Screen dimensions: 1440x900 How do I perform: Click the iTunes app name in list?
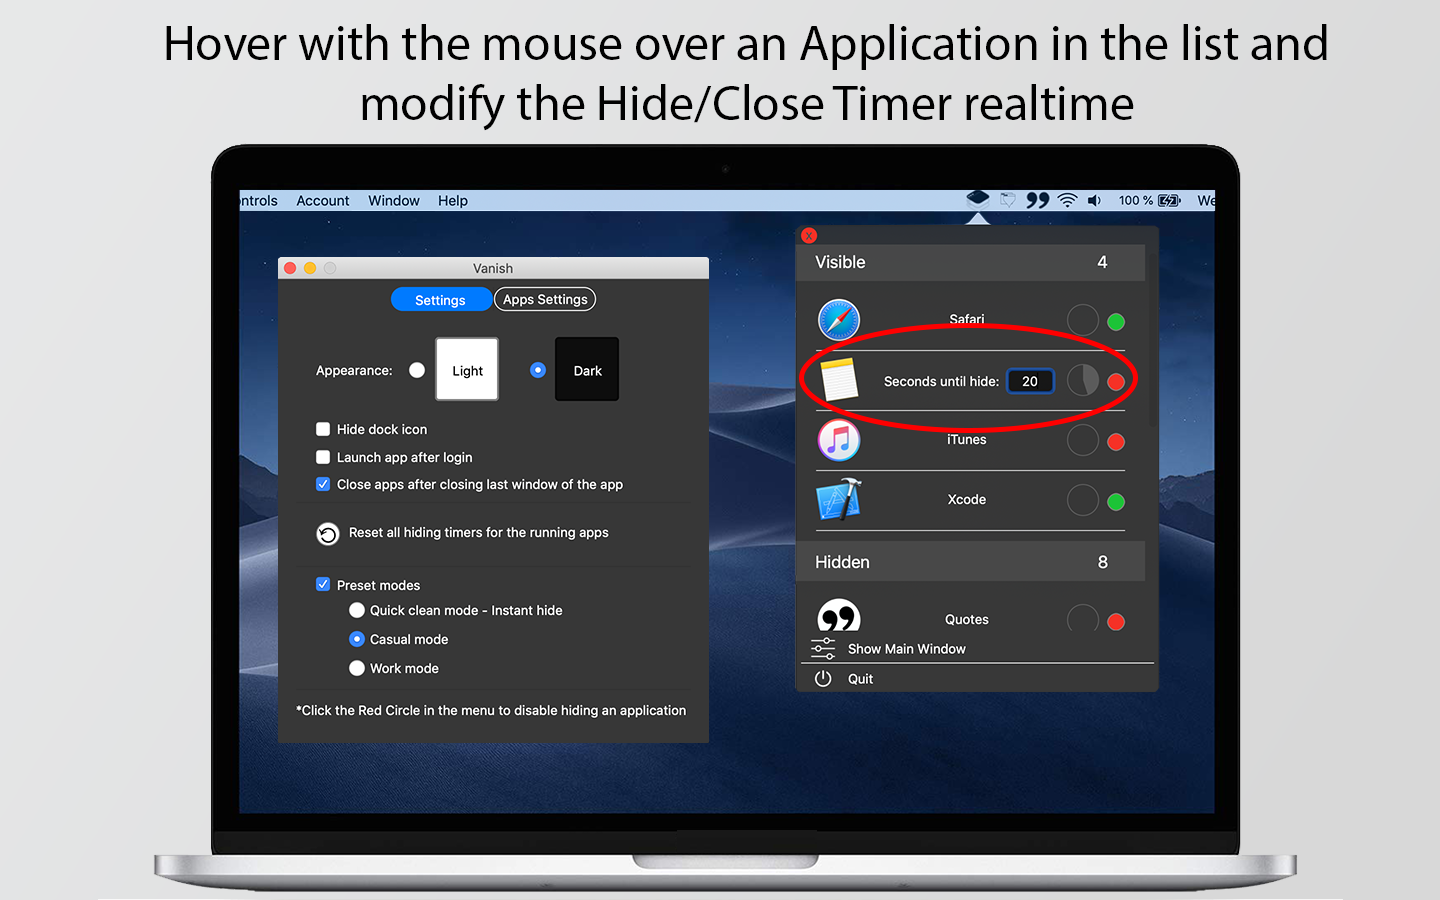pos(967,439)
